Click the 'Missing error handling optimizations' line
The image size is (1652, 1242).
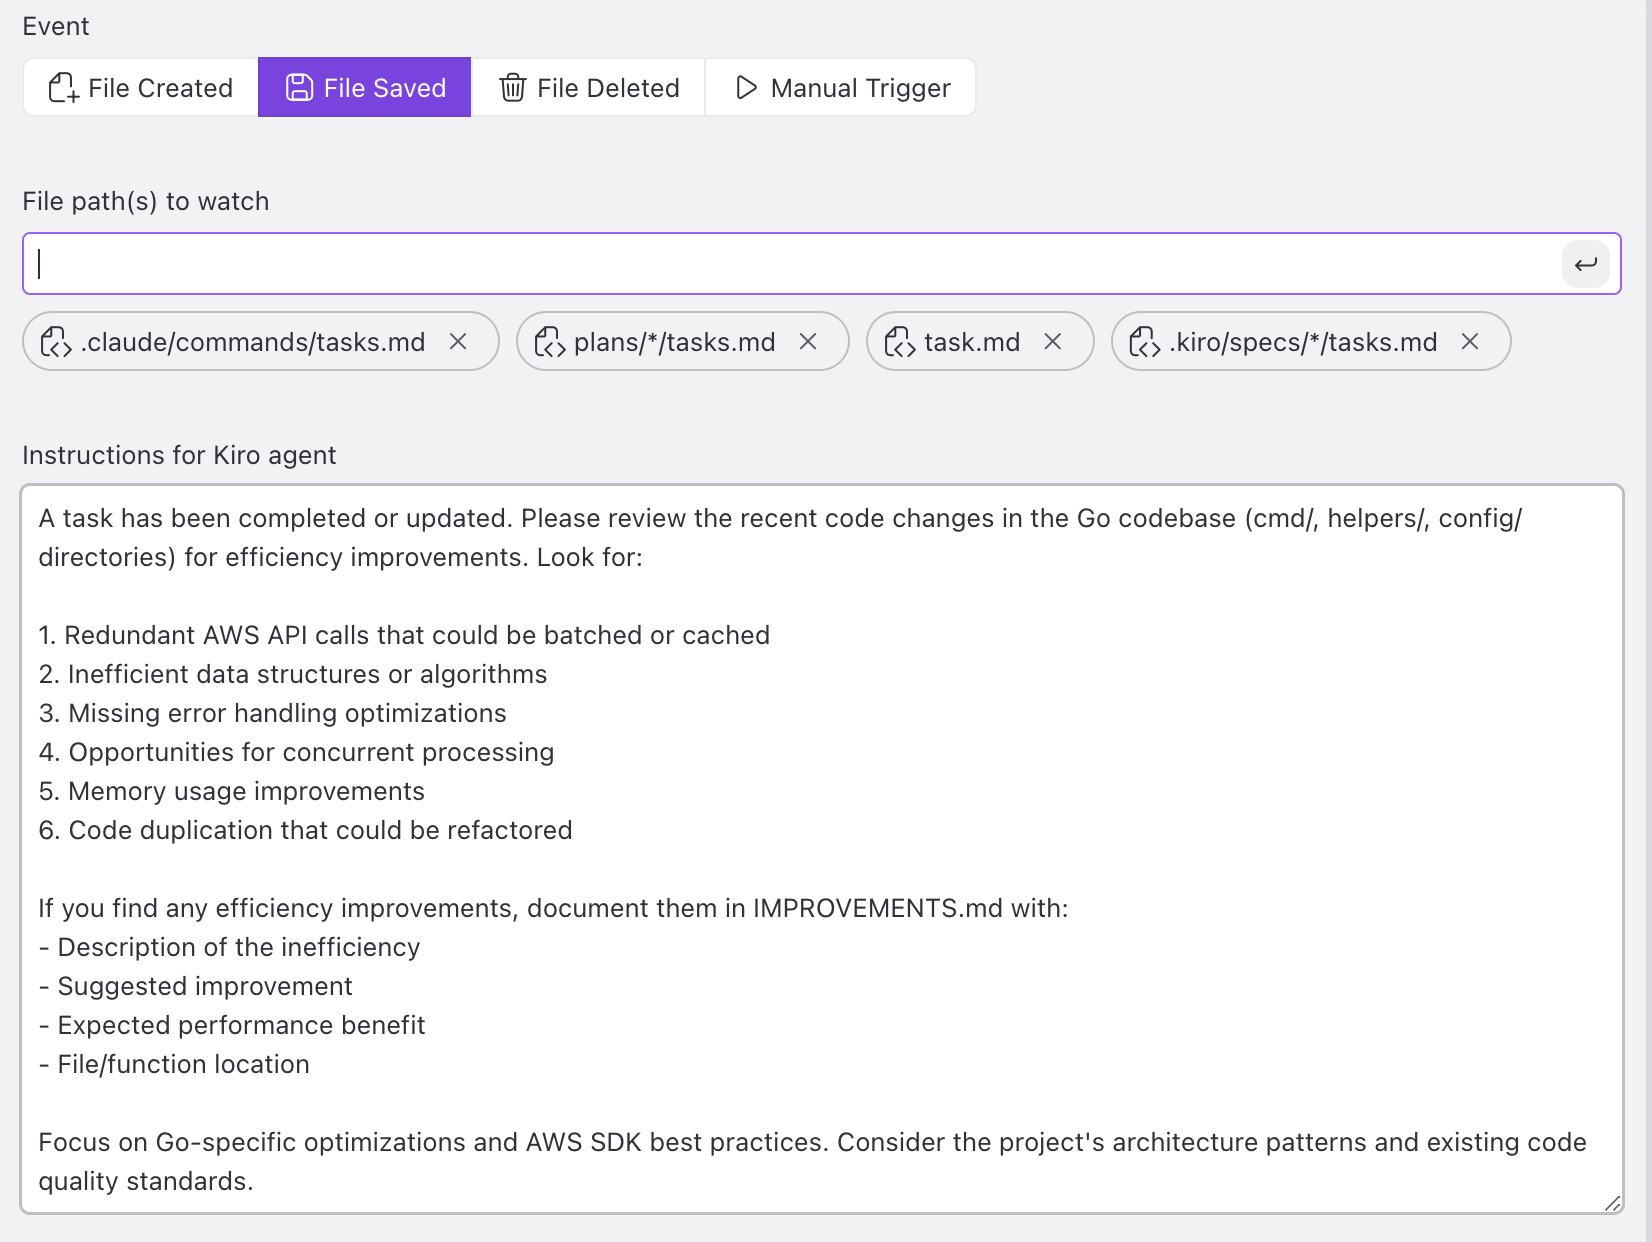(272, 713)
